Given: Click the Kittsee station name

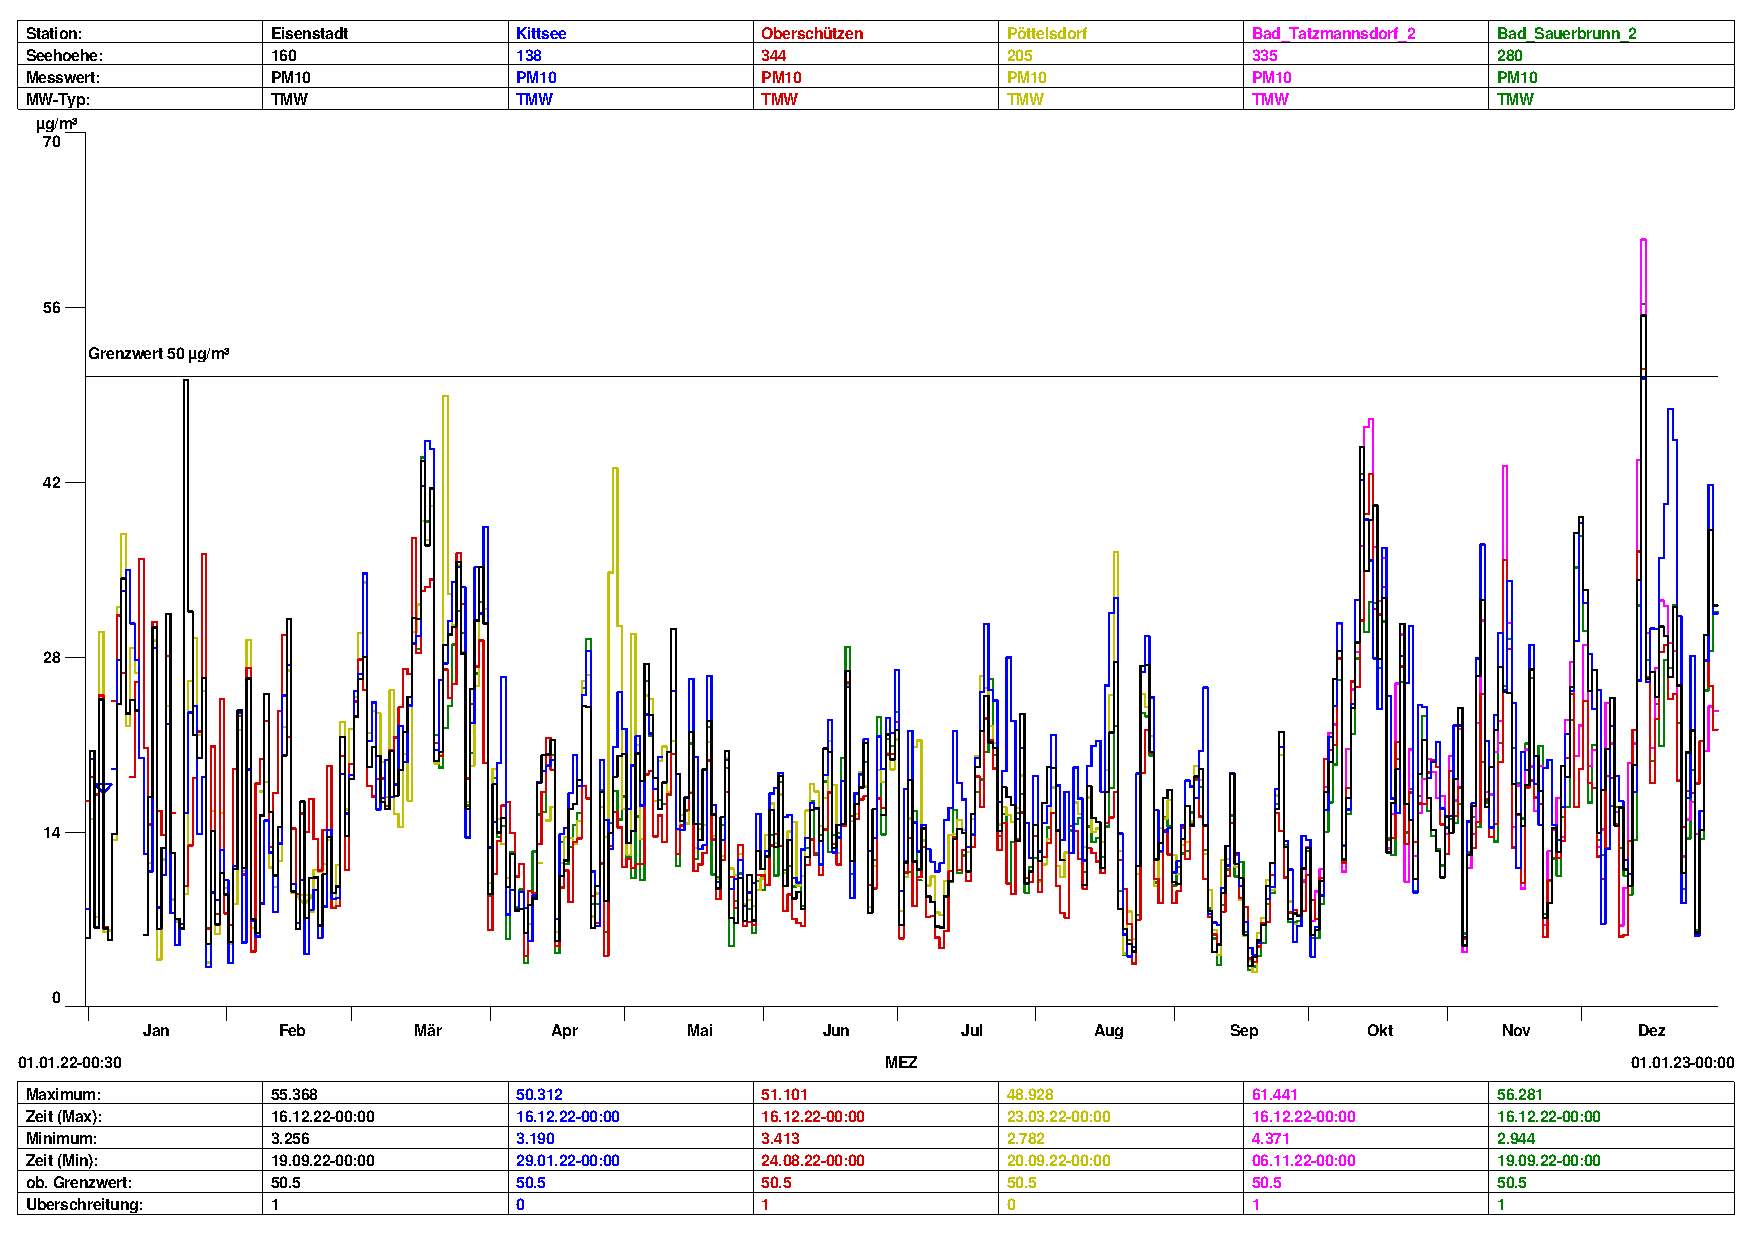Looking at the screenshot, I should point(541,33).
